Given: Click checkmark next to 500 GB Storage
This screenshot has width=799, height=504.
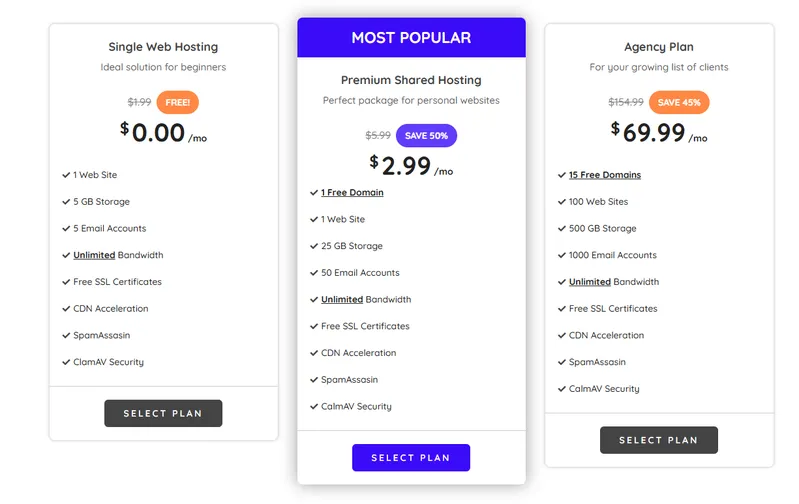Looking at the screenshot, I should (x=562, y=229).
